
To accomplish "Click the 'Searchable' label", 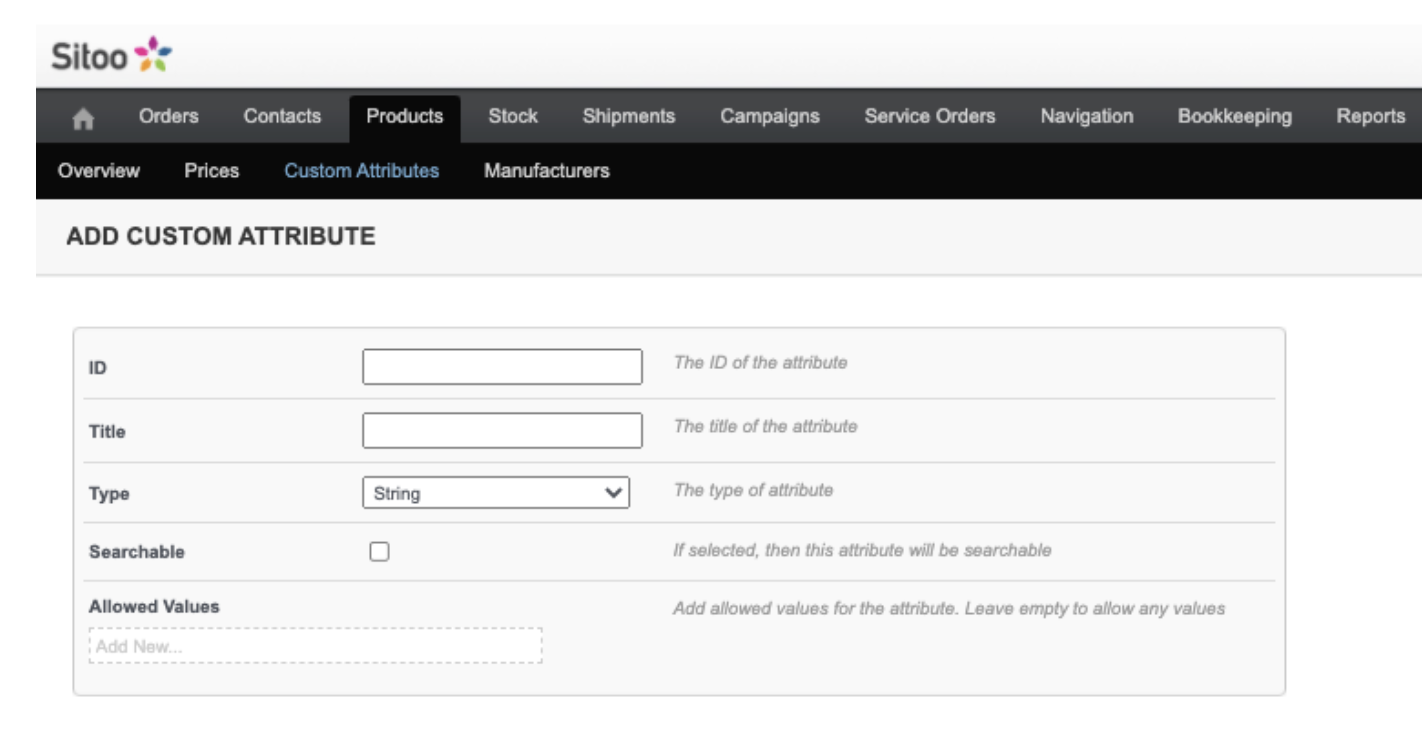I will coord(137,551).
